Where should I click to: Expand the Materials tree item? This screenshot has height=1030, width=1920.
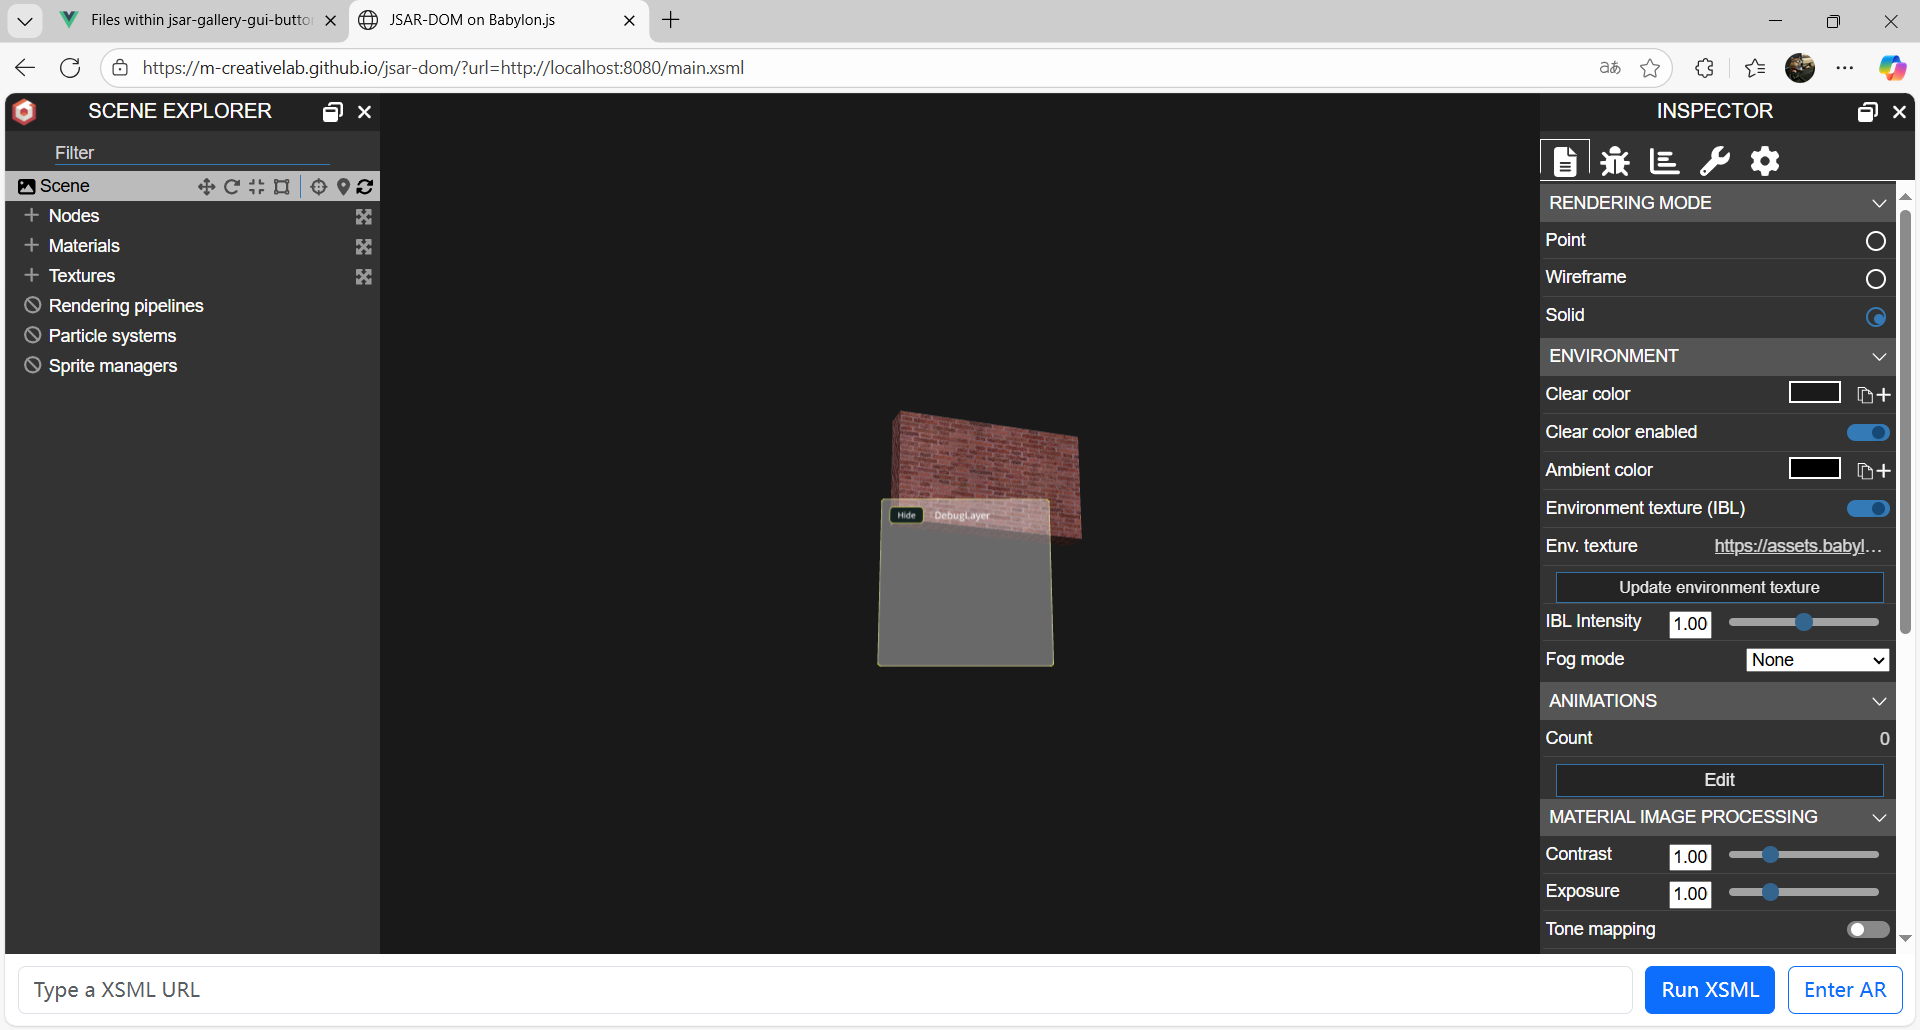(32, 246)
